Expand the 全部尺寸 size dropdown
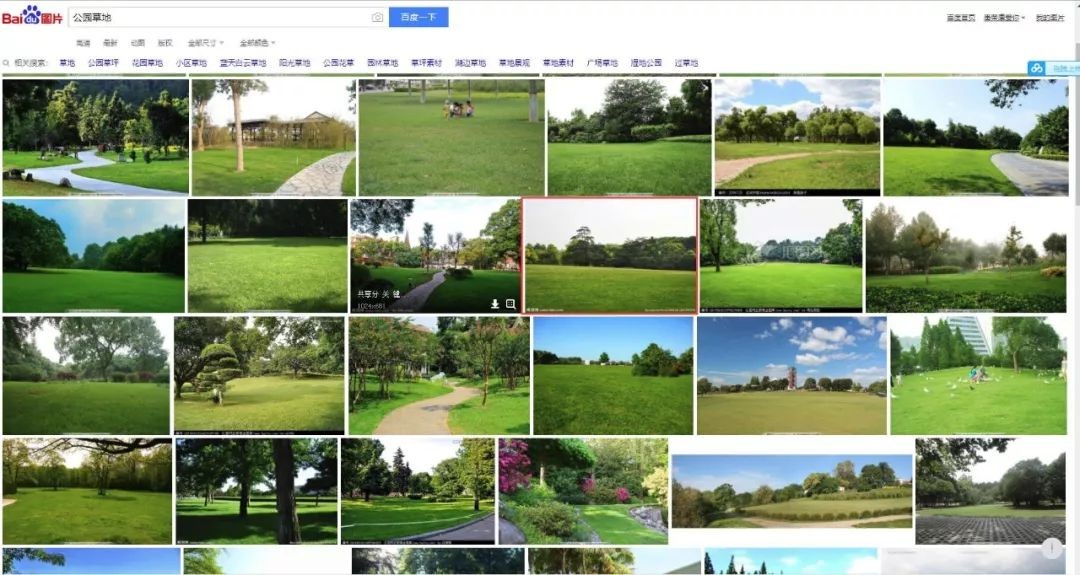 click(206, 43)
